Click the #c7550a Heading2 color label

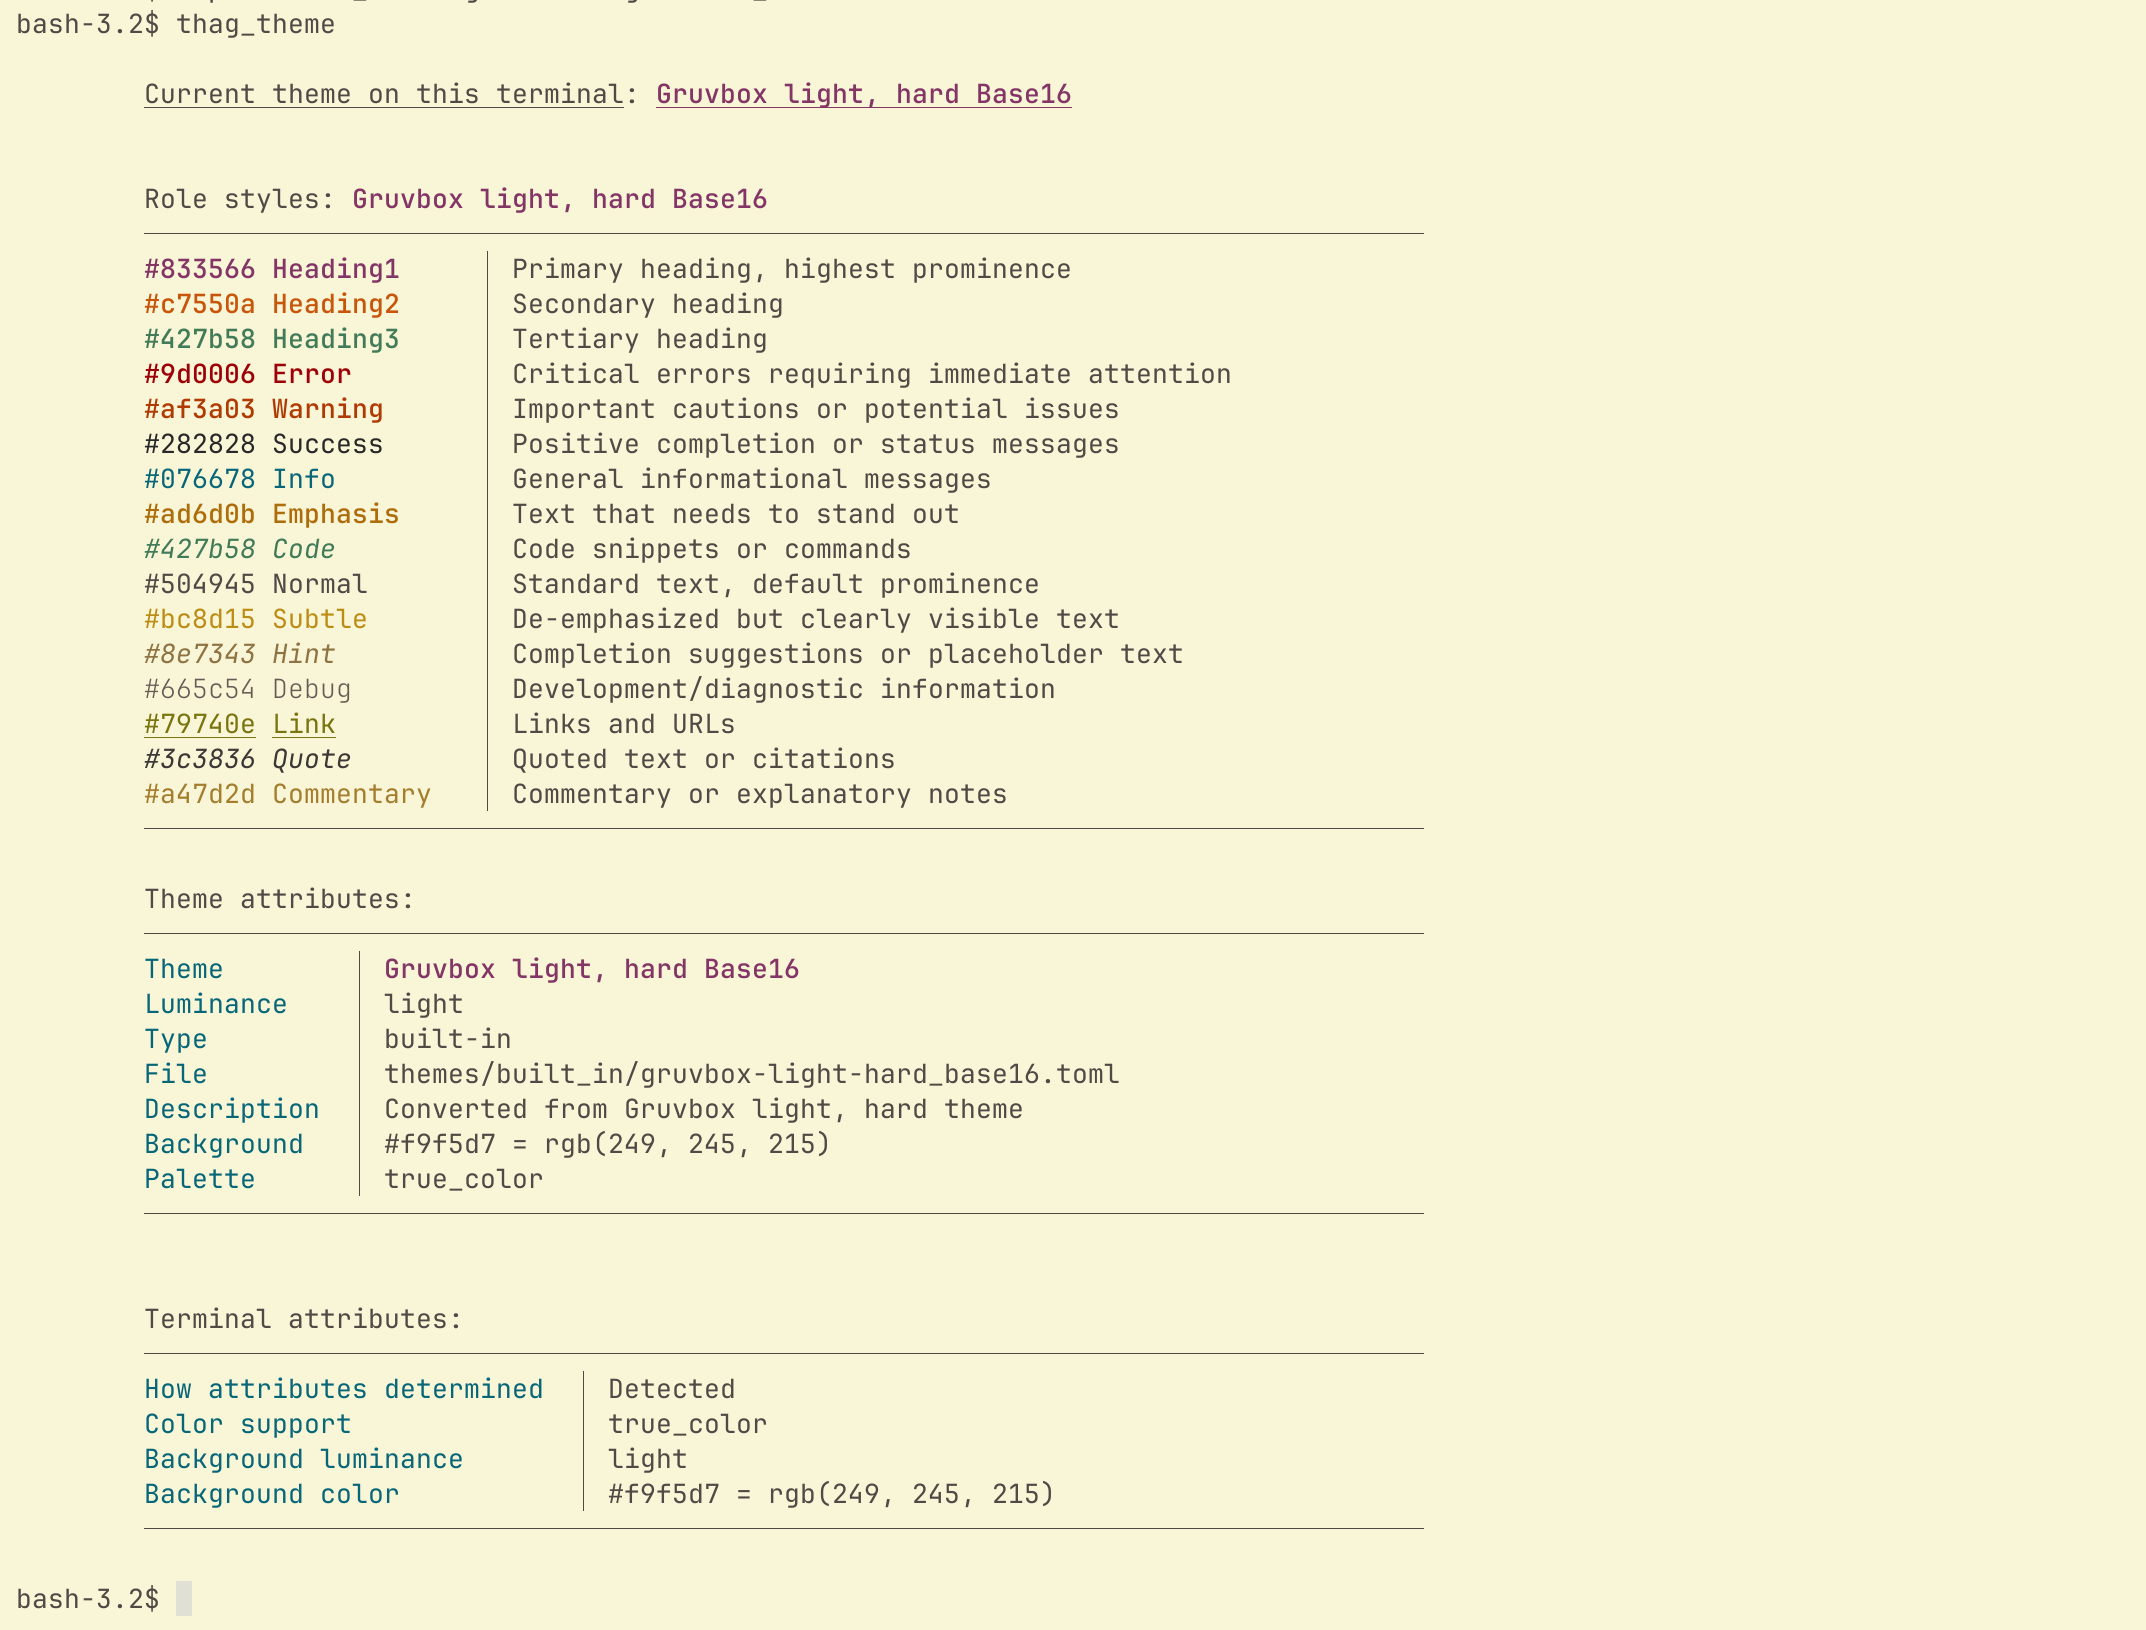[x=271, y=304]
